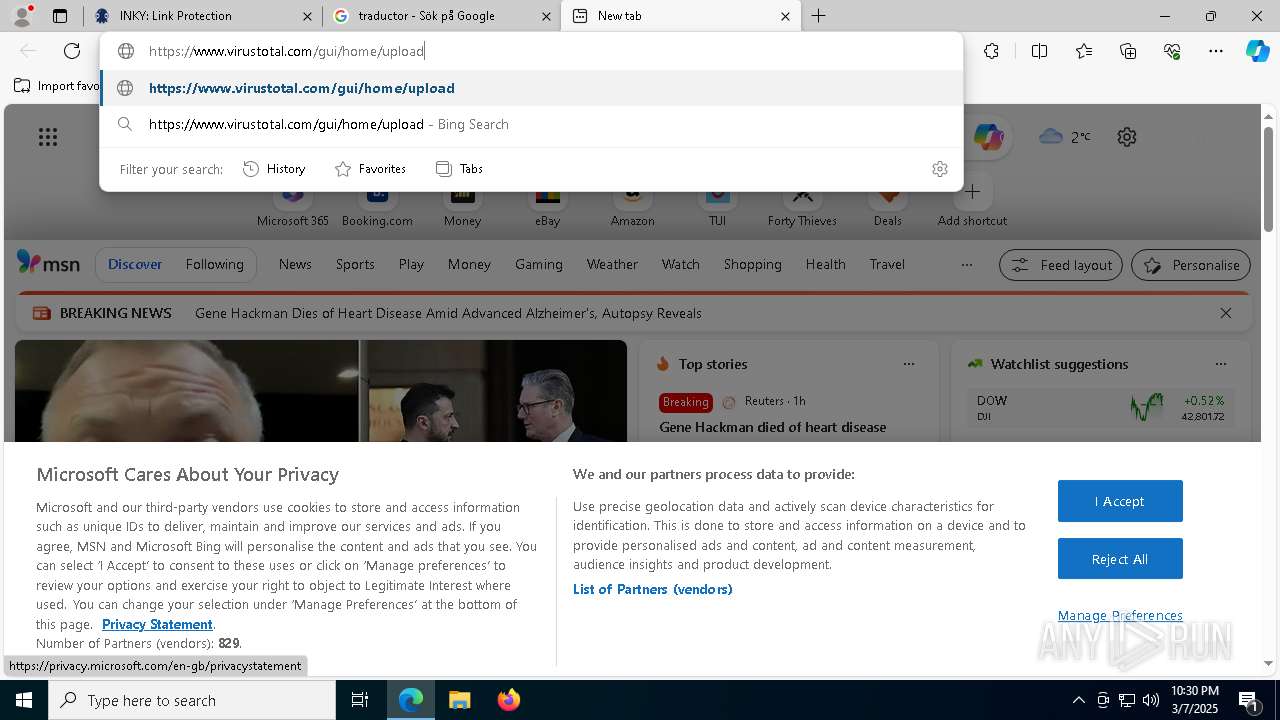1280x720 pixels.
Task: Open the News category
Action: click(x=295, y=265)
